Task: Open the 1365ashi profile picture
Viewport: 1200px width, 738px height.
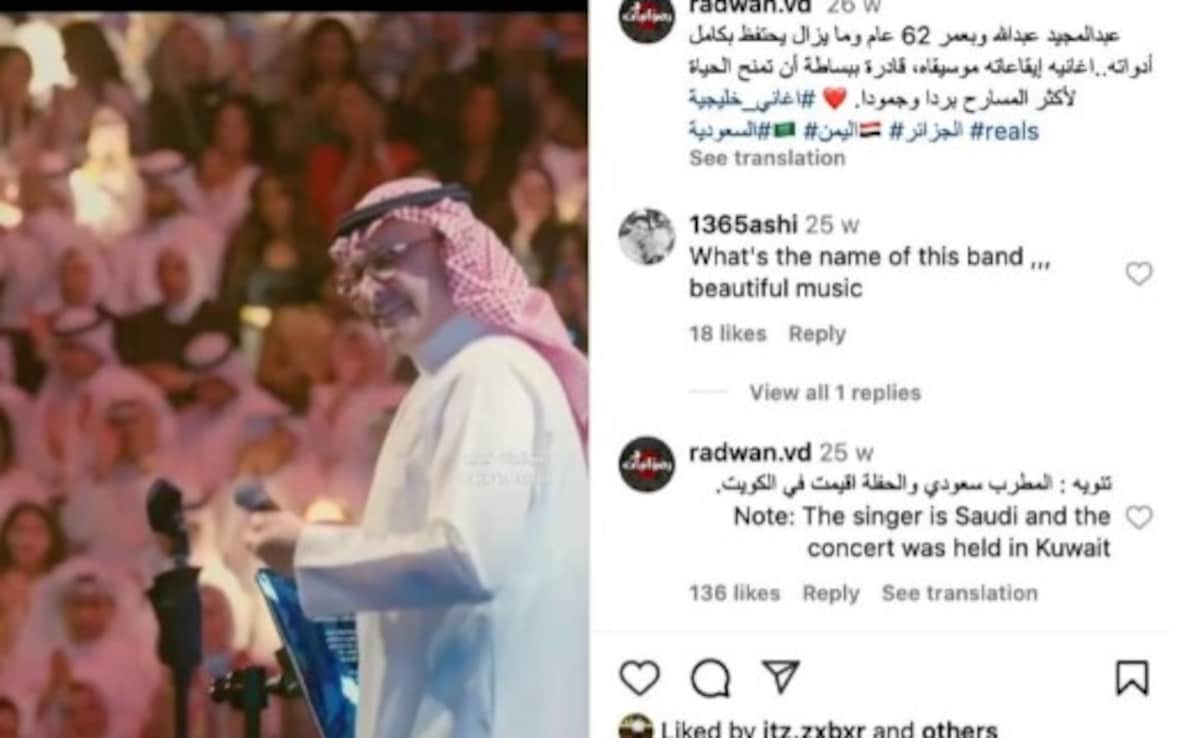Action: [646, 237]
